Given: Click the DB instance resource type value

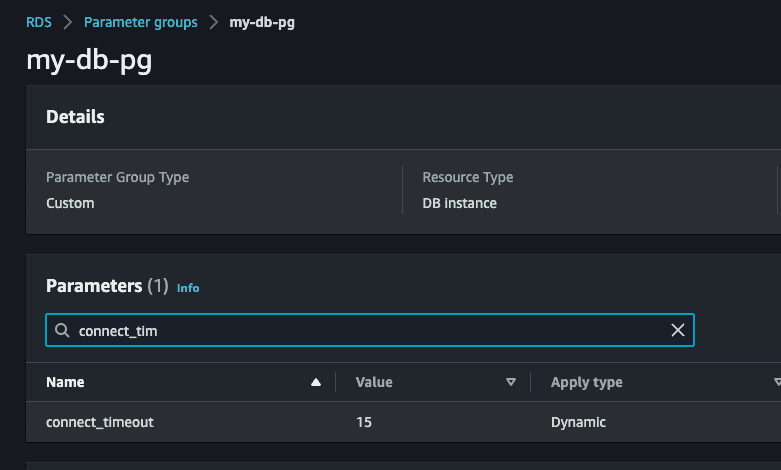Looking at the screenshot, I should point(459,203).
